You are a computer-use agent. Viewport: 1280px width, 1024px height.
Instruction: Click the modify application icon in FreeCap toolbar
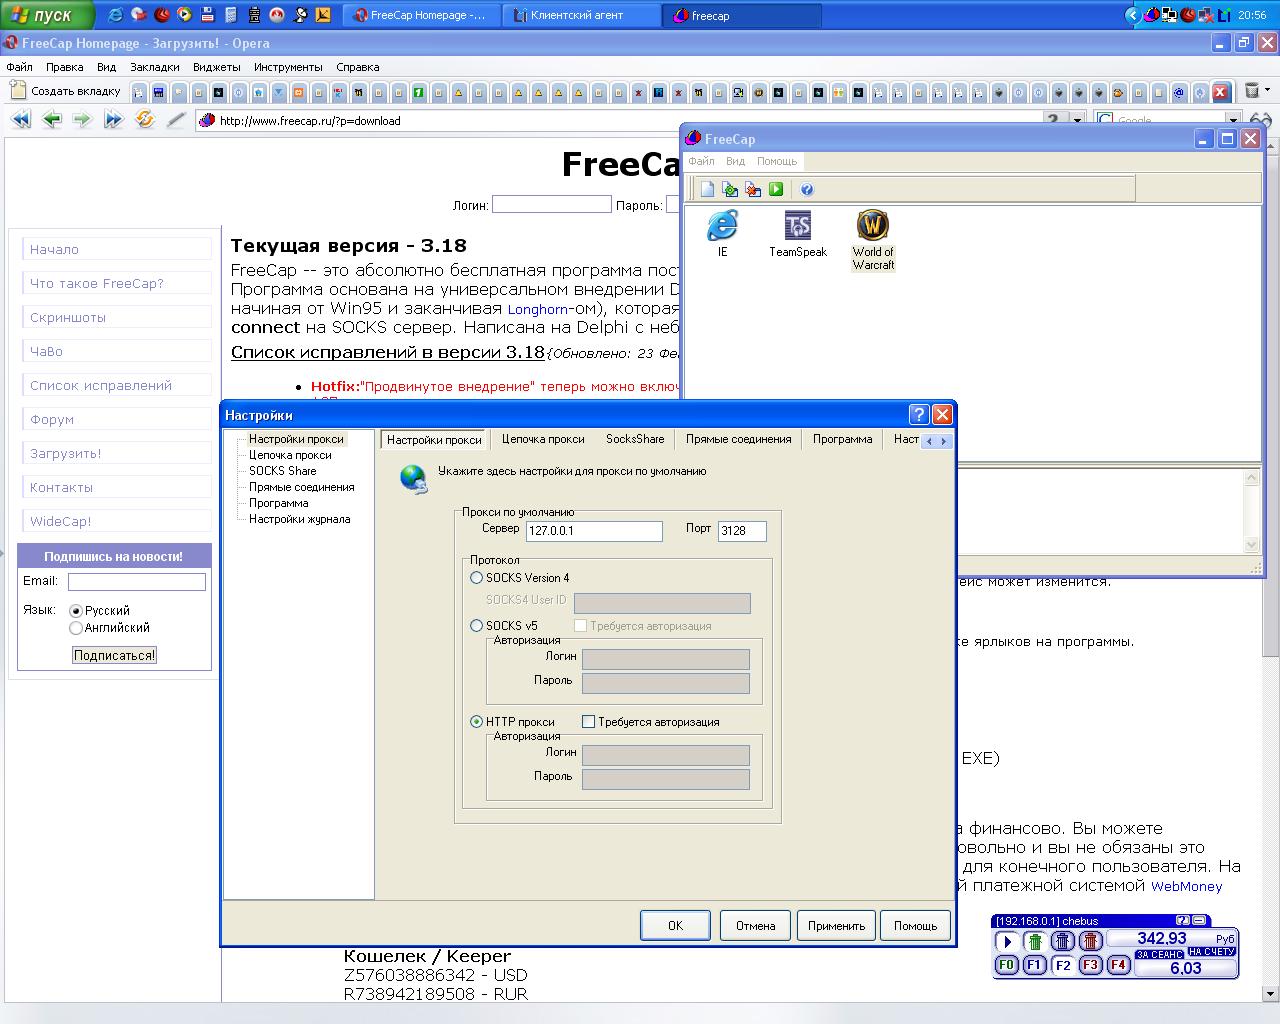[x=730, y=189]
